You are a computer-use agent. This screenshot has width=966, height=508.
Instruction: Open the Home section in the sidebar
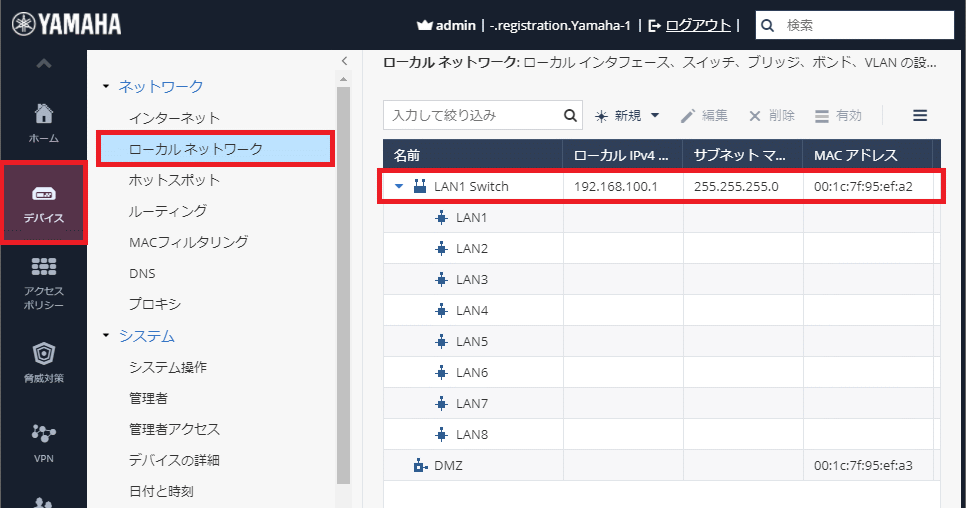coord(43,122)
